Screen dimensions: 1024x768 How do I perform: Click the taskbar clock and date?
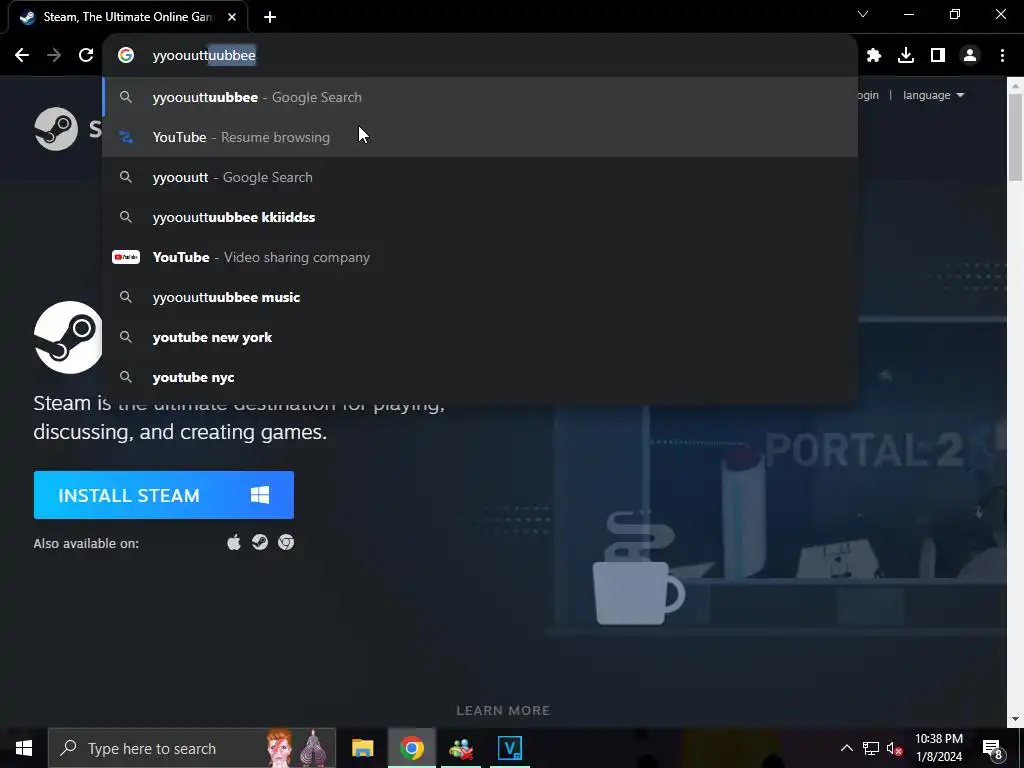point(939,748)
